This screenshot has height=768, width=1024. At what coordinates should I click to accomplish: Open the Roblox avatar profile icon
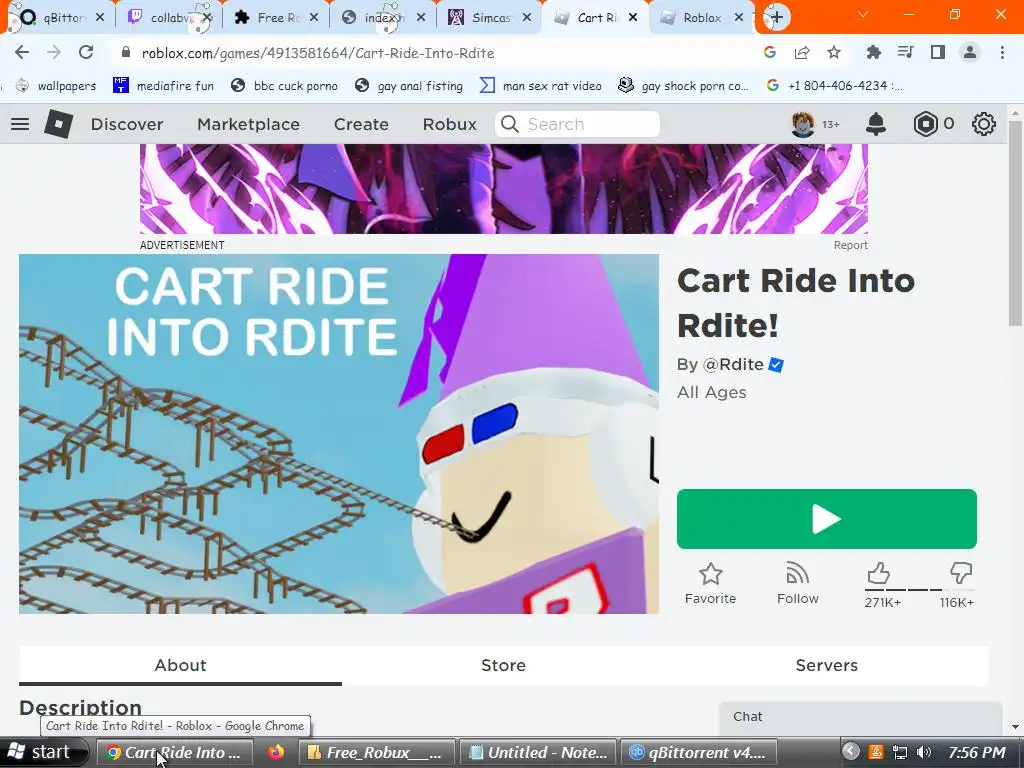point(803,124)
